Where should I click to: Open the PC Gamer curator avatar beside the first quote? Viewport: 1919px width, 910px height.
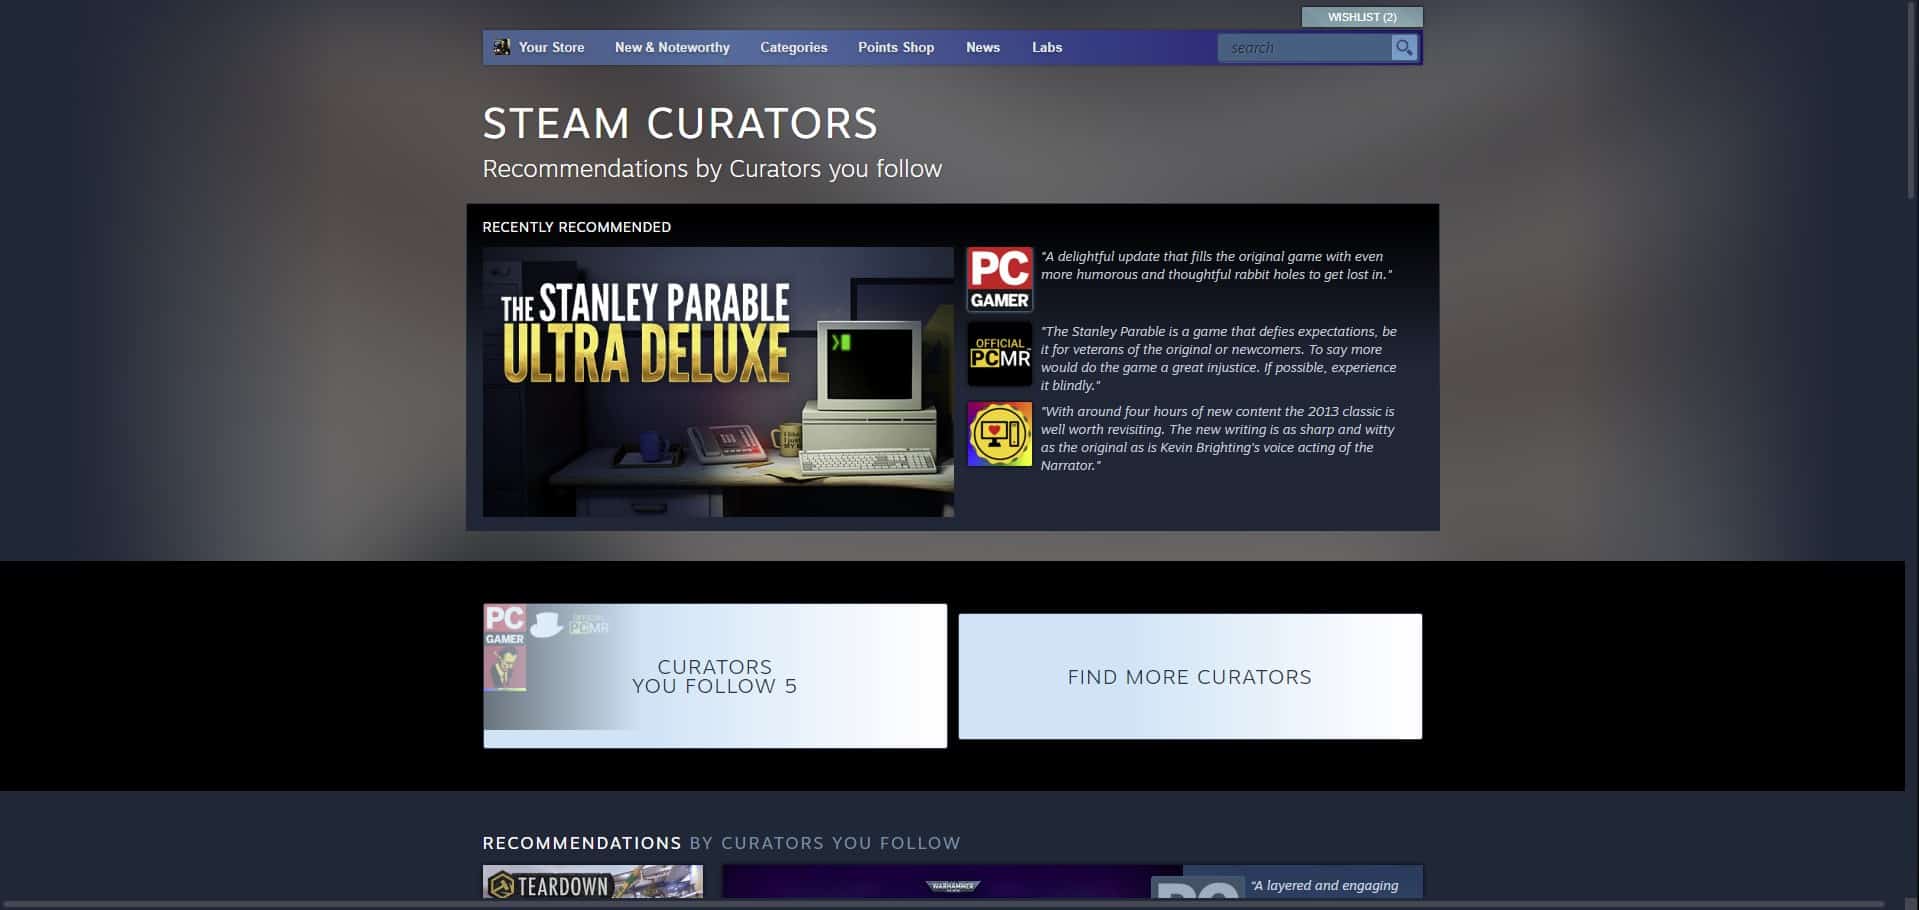point(999,278)
